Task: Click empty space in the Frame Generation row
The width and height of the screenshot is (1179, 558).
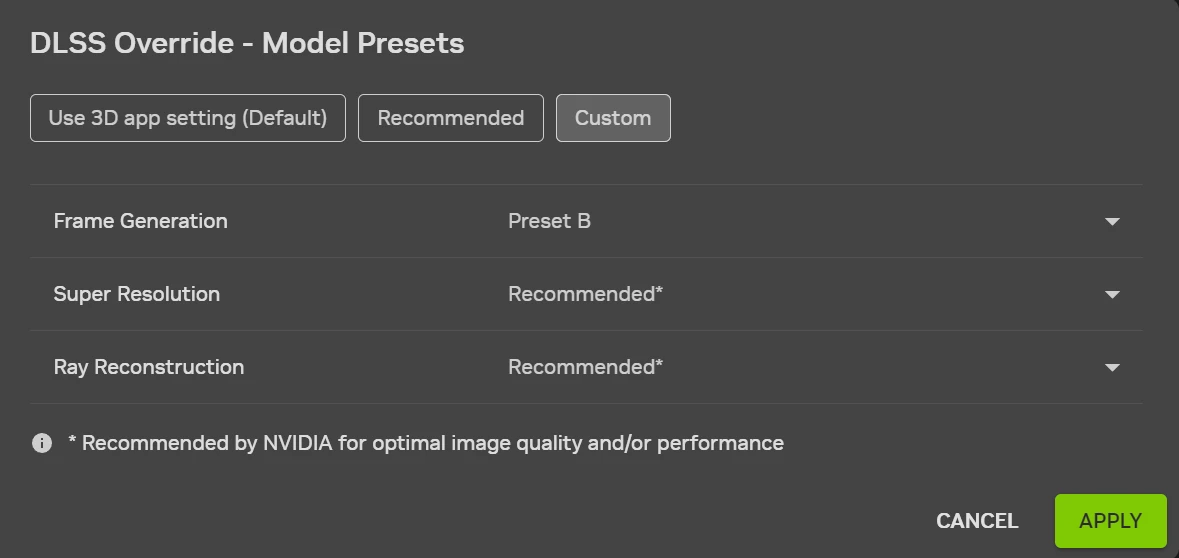Action: pos(850,221)
